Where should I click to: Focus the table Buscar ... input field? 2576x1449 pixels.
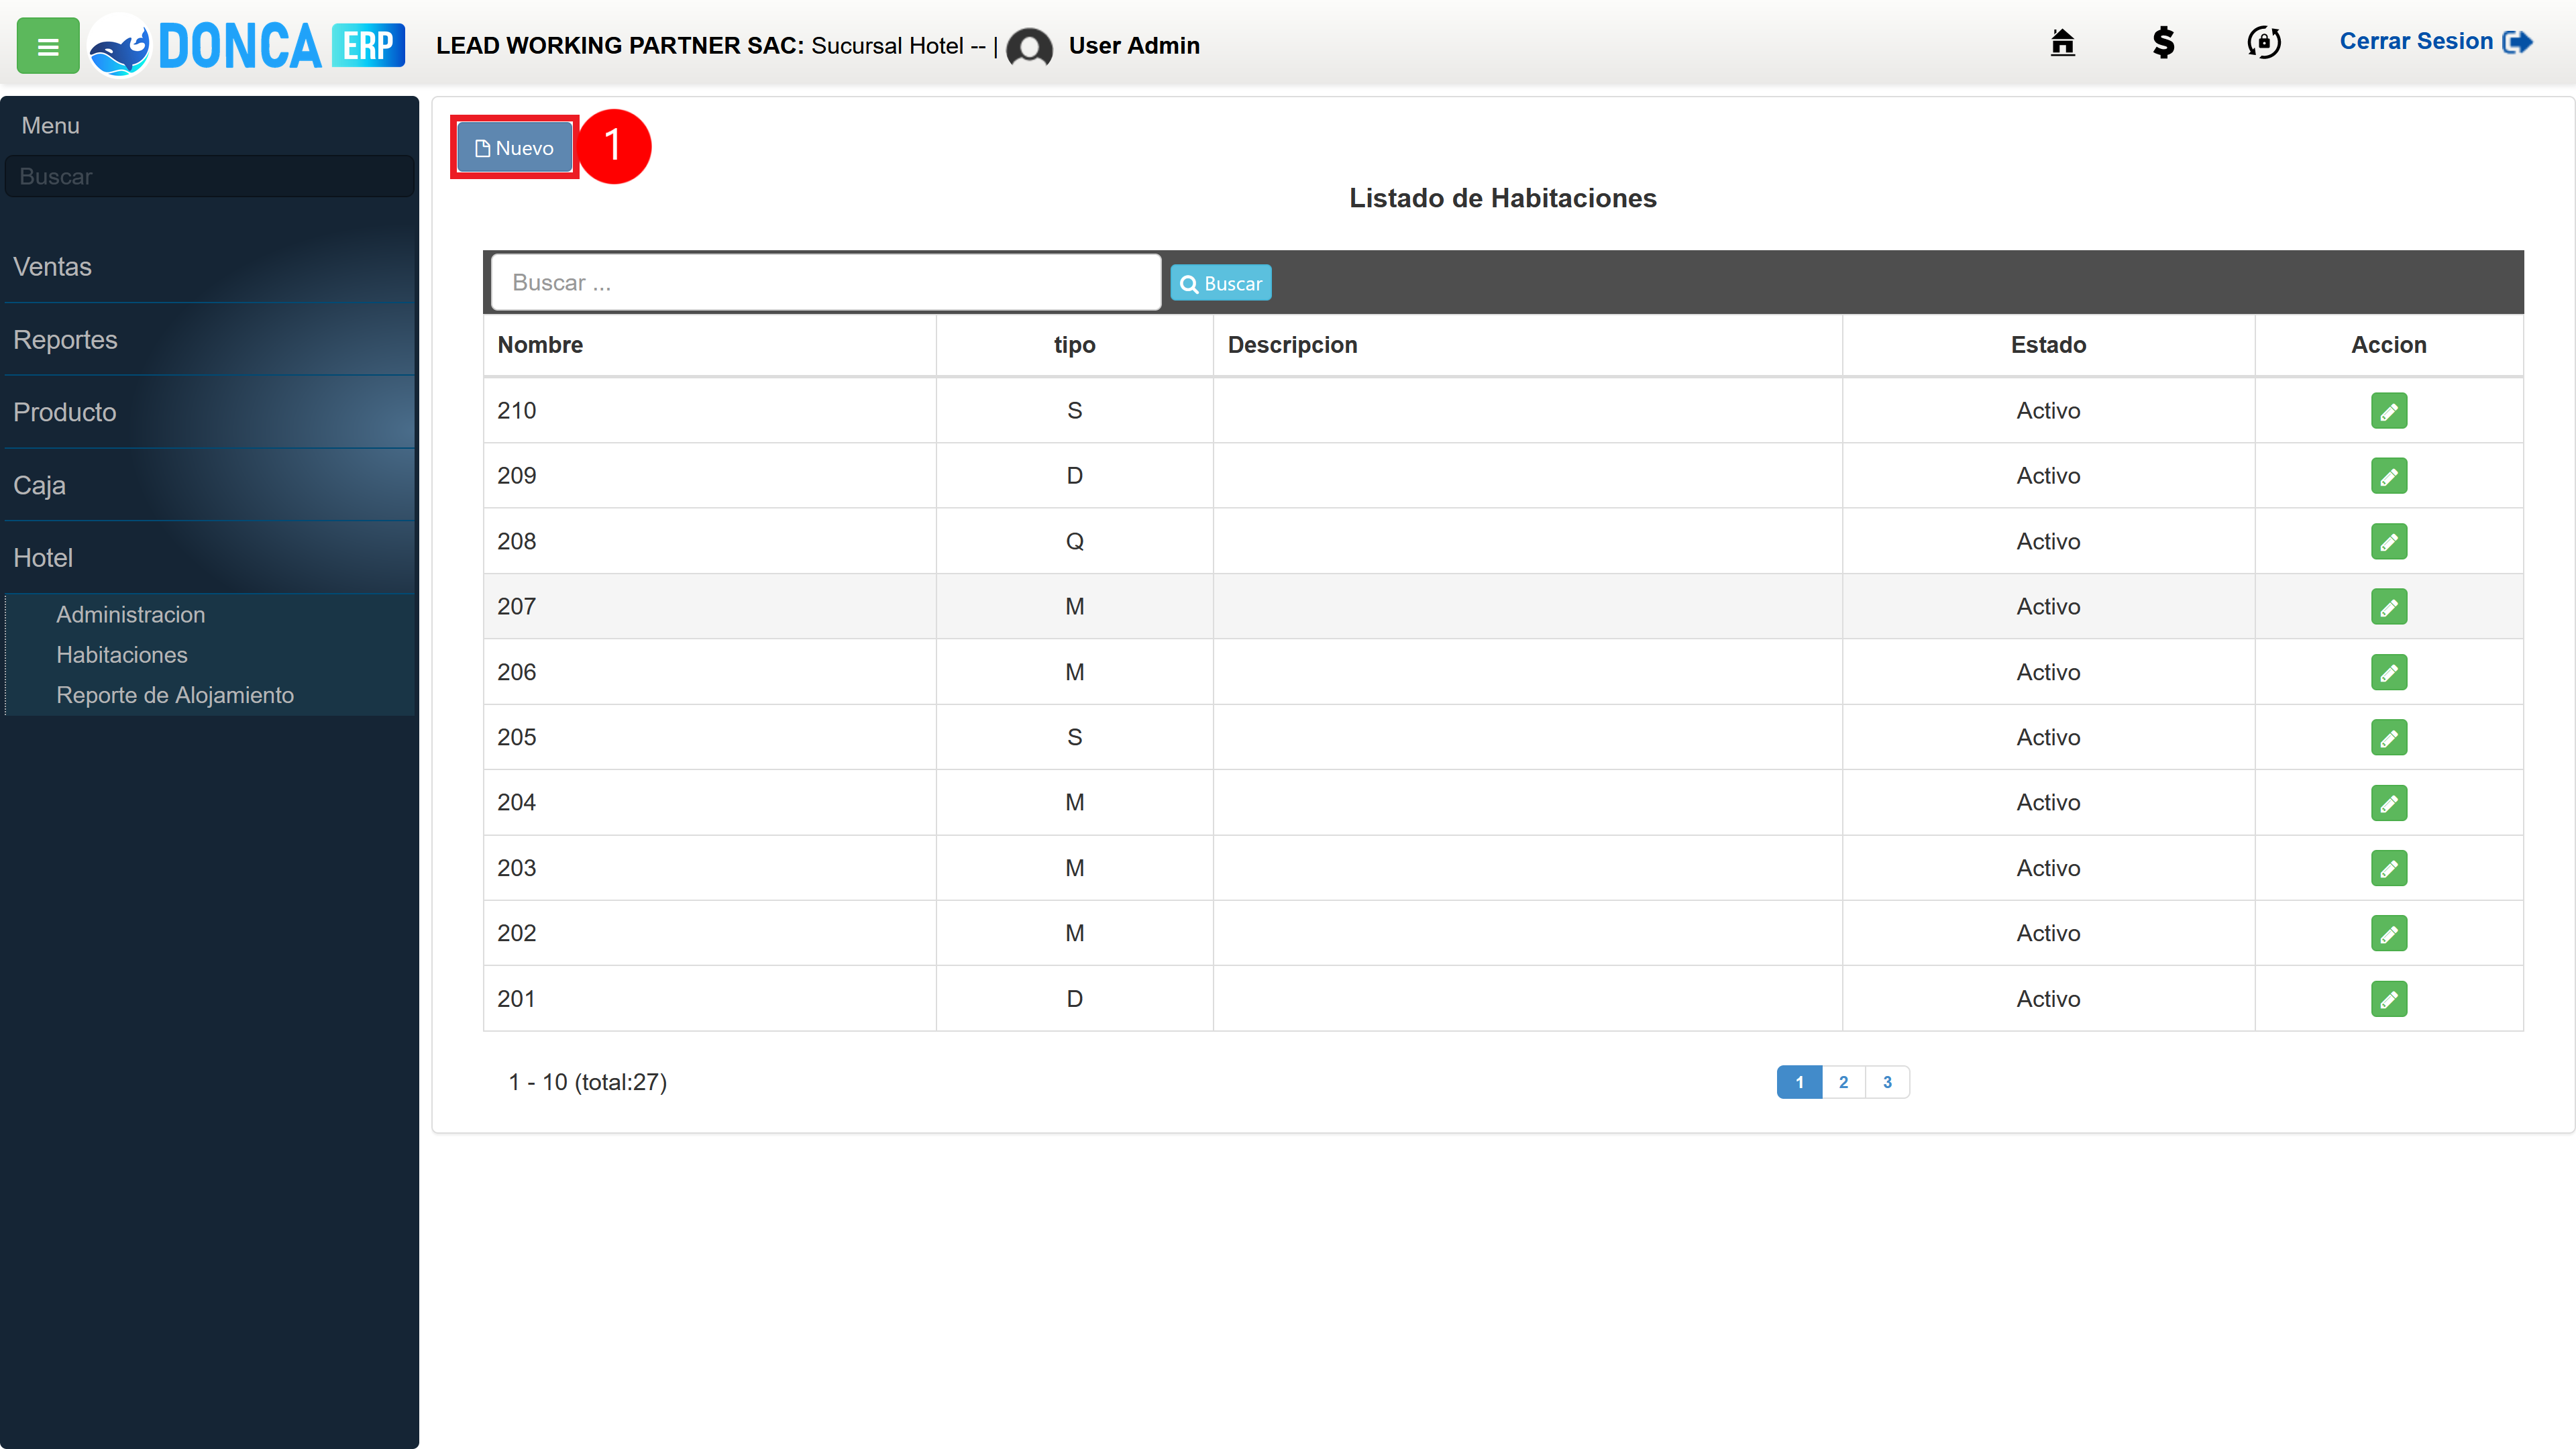point(826,283)
